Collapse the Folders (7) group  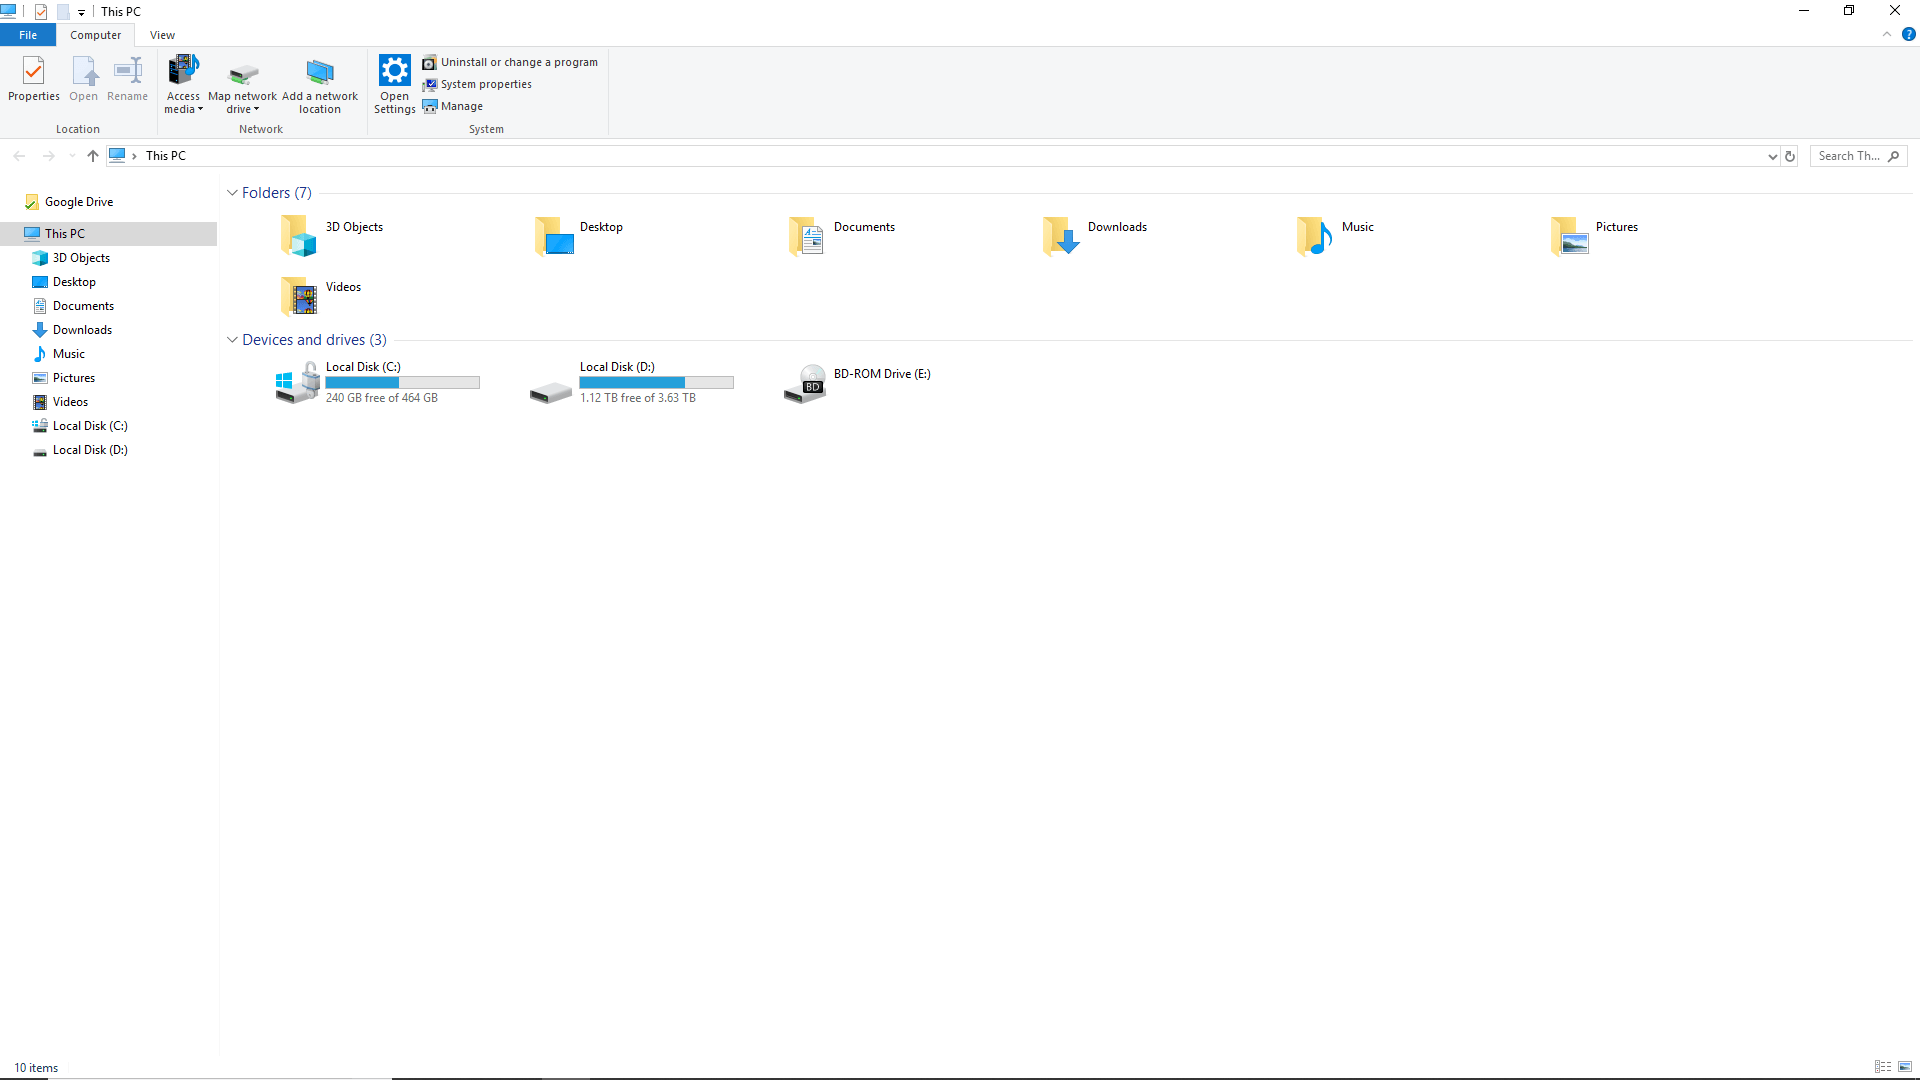click(x=232, y=193)
